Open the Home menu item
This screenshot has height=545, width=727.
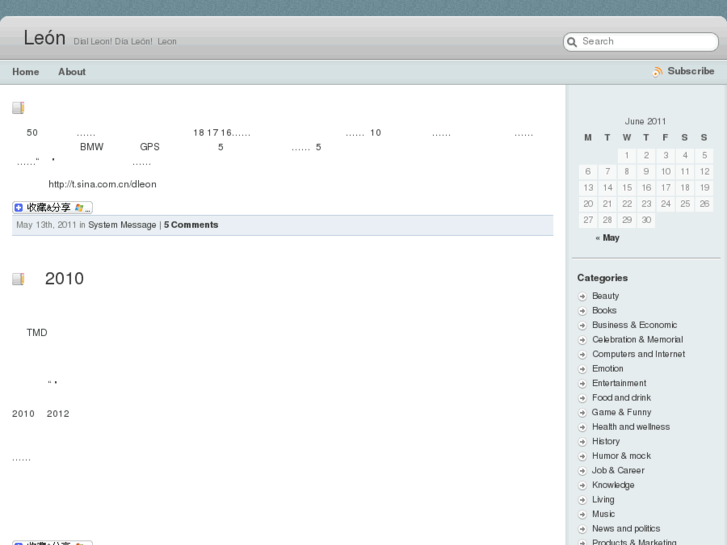click(26, 72)
